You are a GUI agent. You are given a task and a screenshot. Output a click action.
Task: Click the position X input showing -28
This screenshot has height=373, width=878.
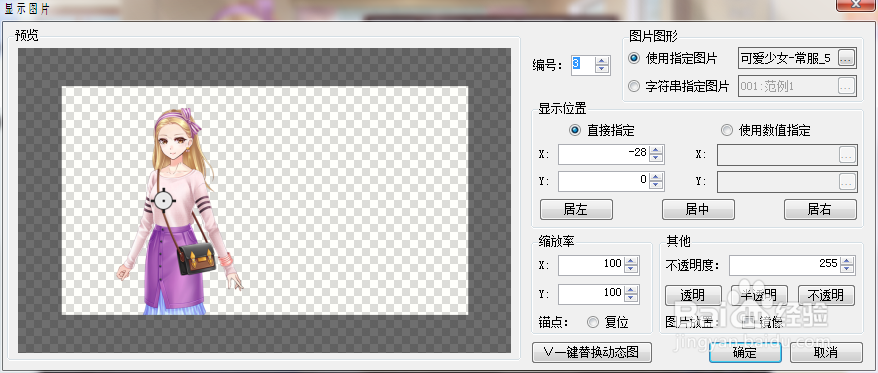pos(604,155)
